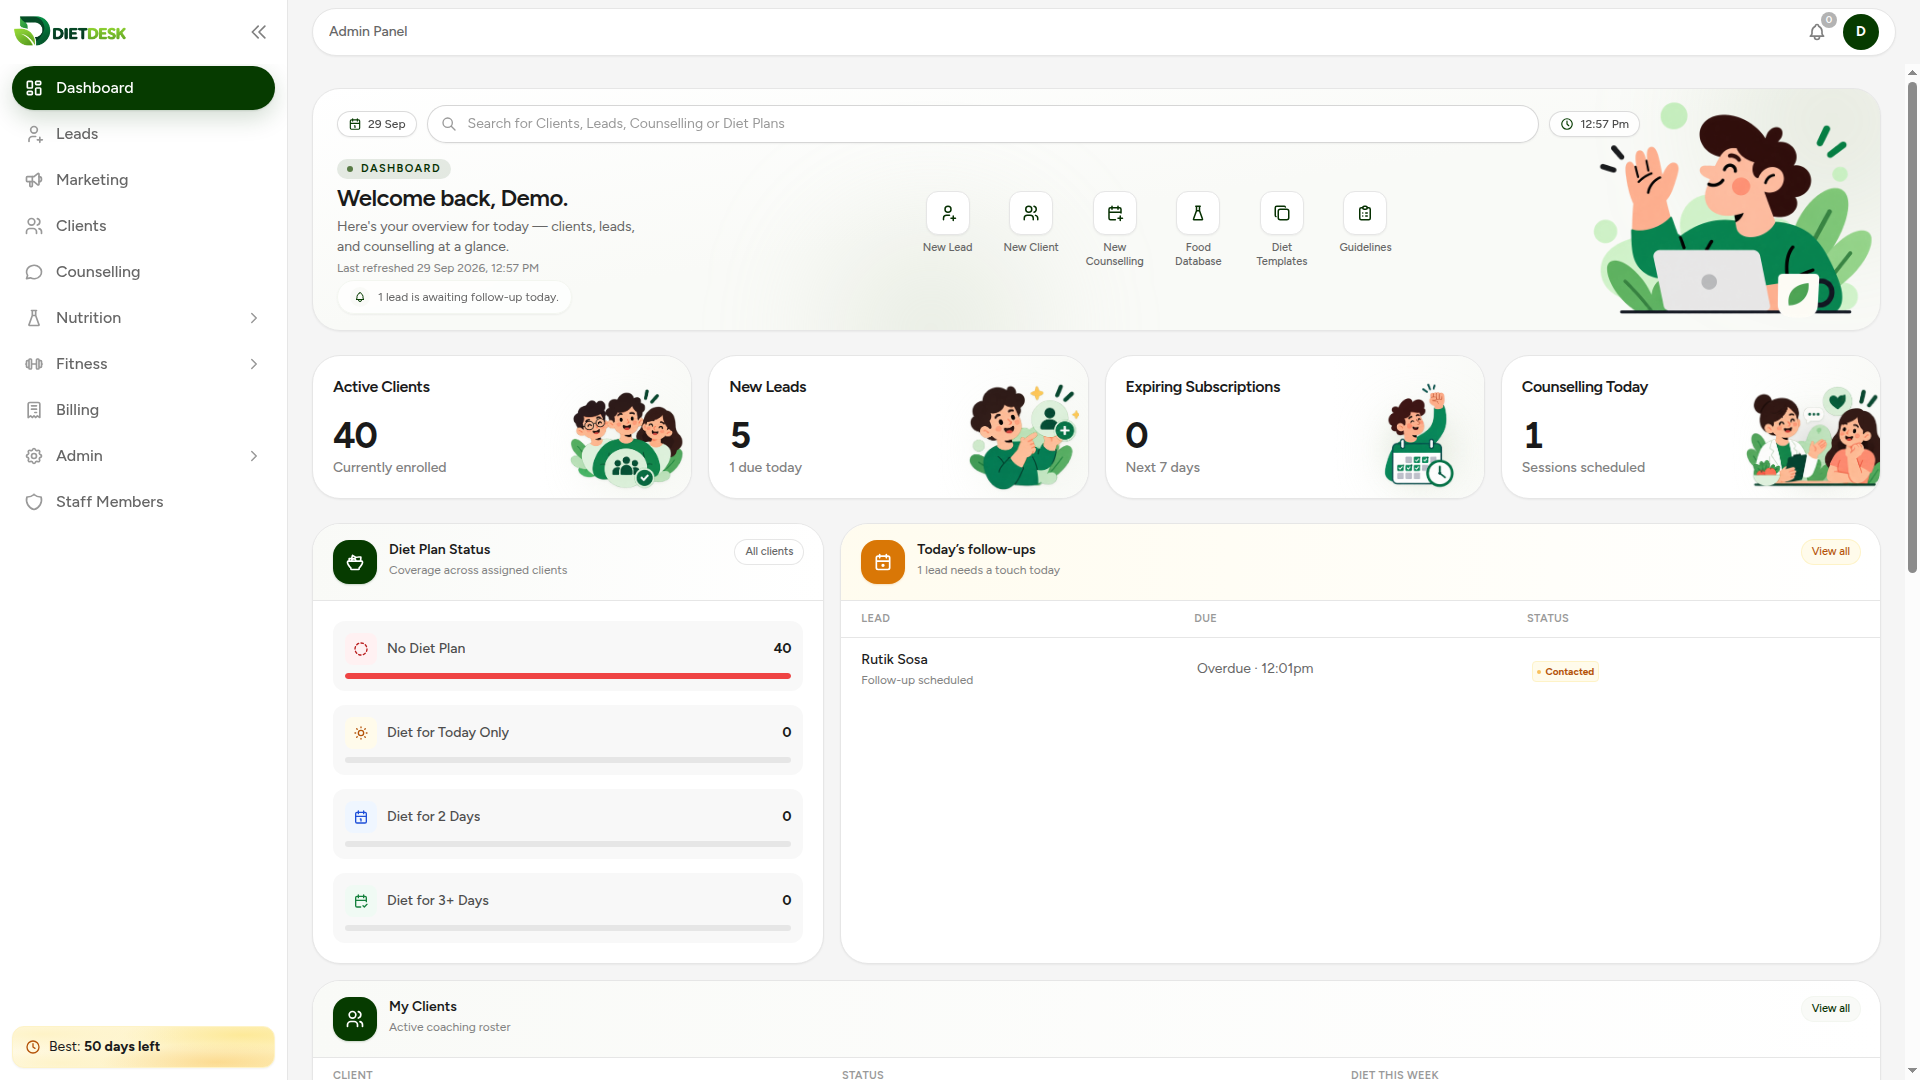
Task: Expand the Fitness sidebar submenu
Action: (x=254, y=364)
